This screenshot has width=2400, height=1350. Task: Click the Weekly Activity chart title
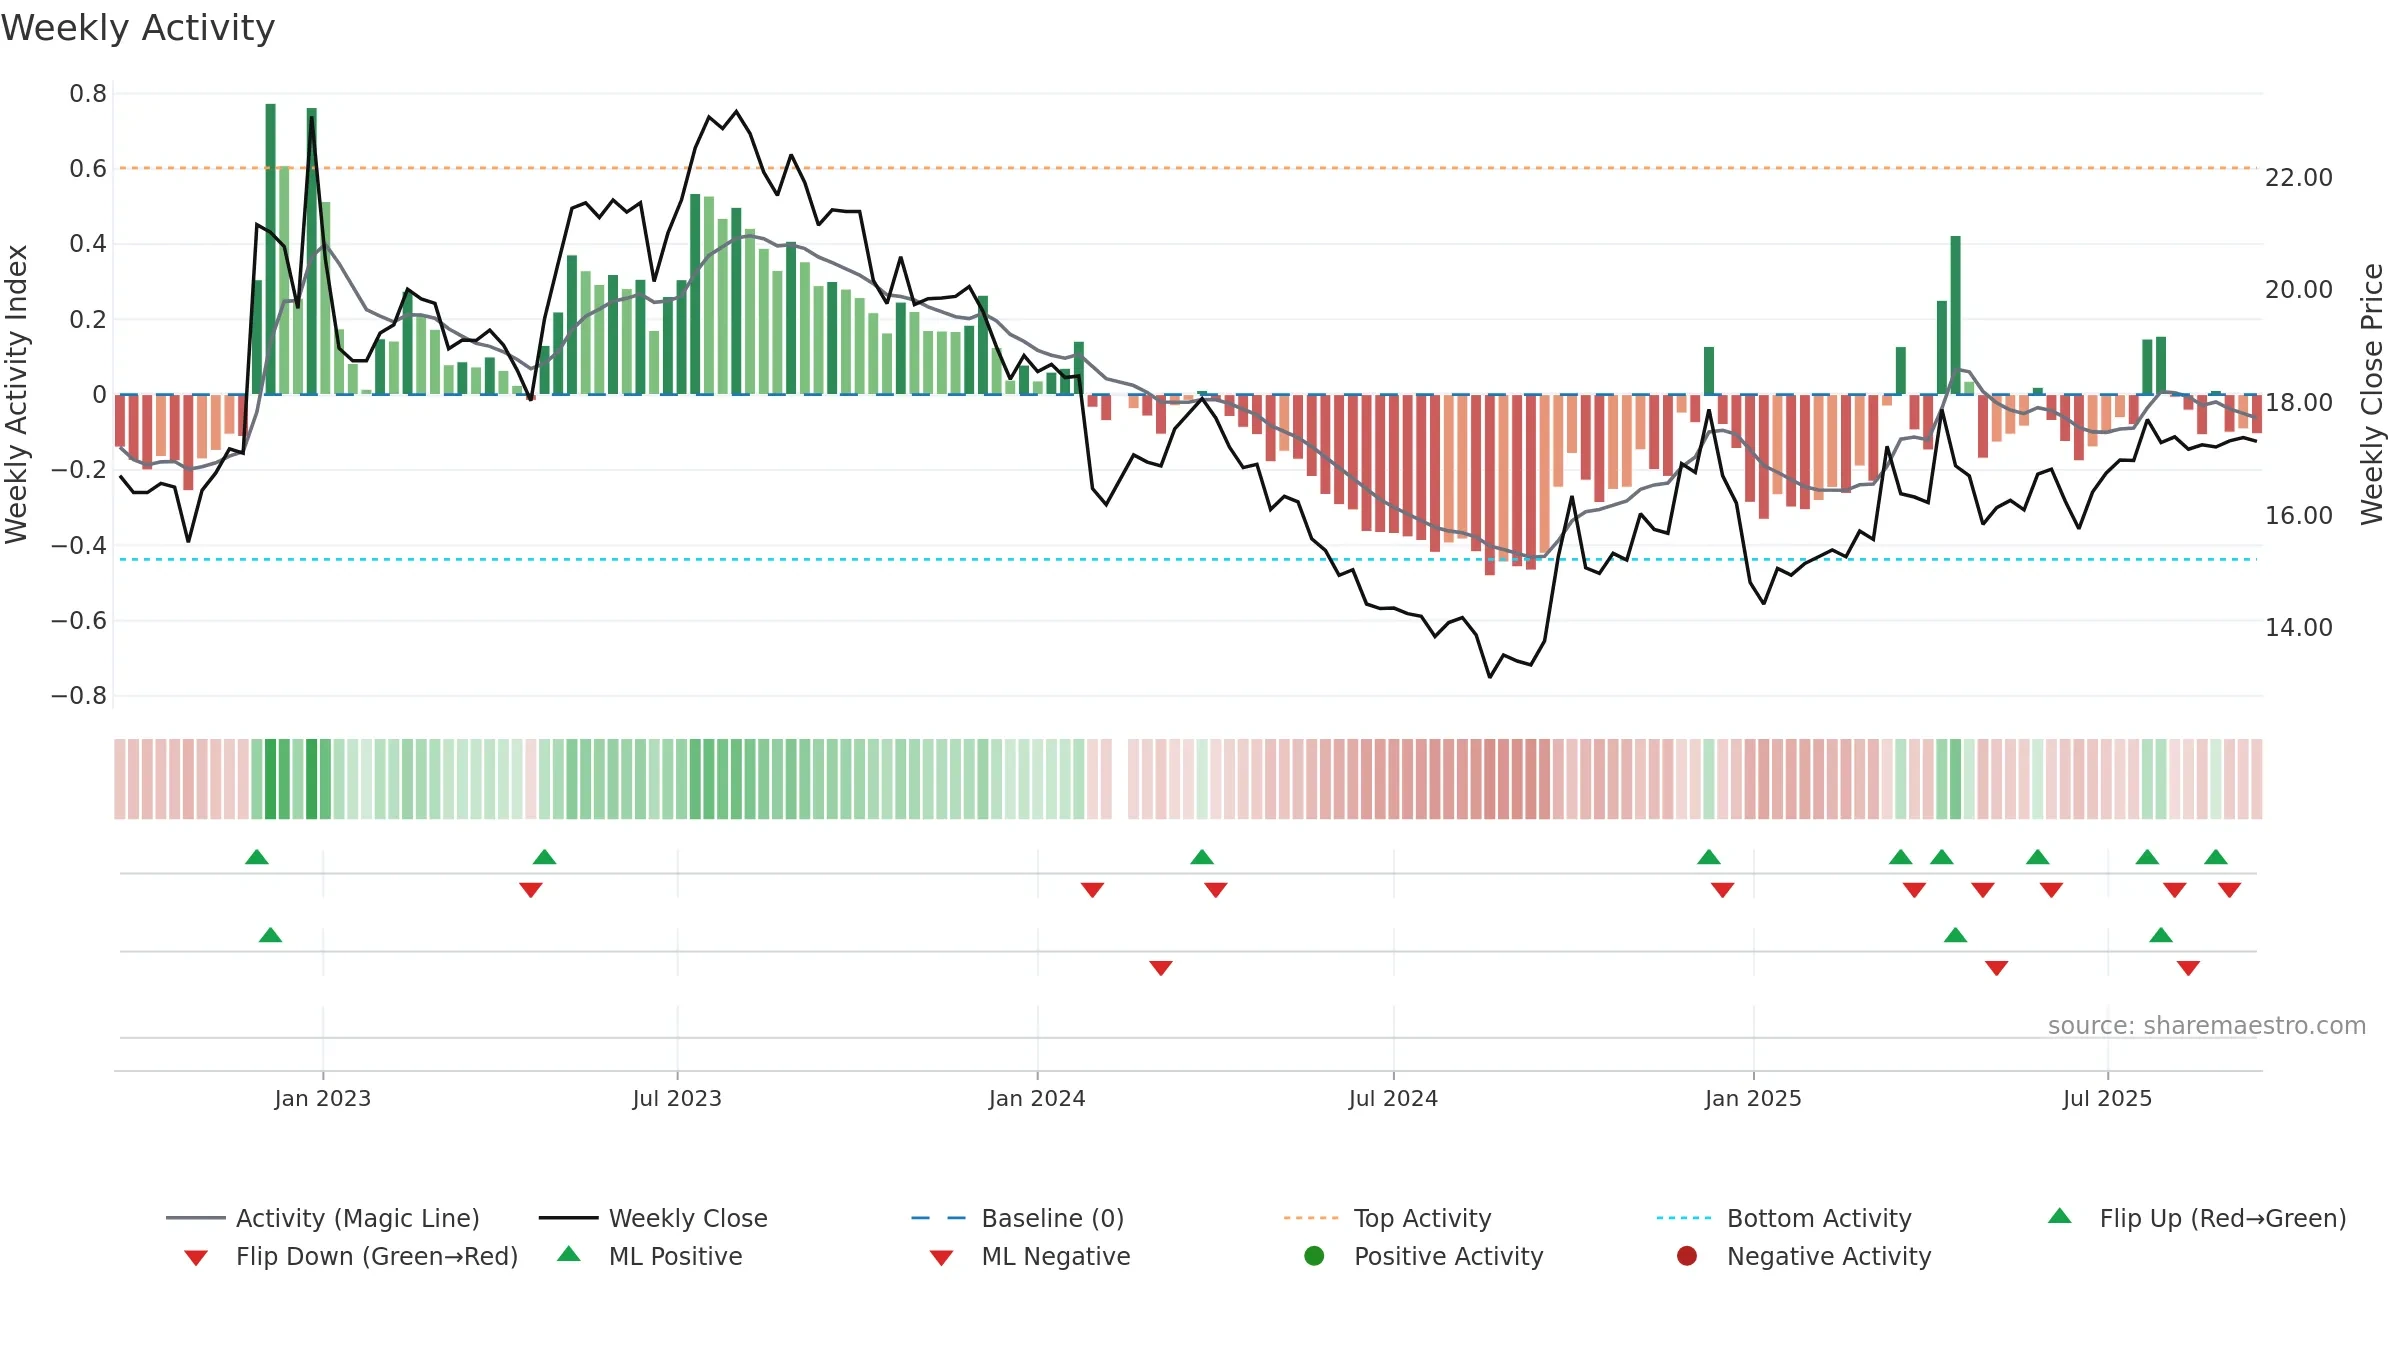coord(138,28)
